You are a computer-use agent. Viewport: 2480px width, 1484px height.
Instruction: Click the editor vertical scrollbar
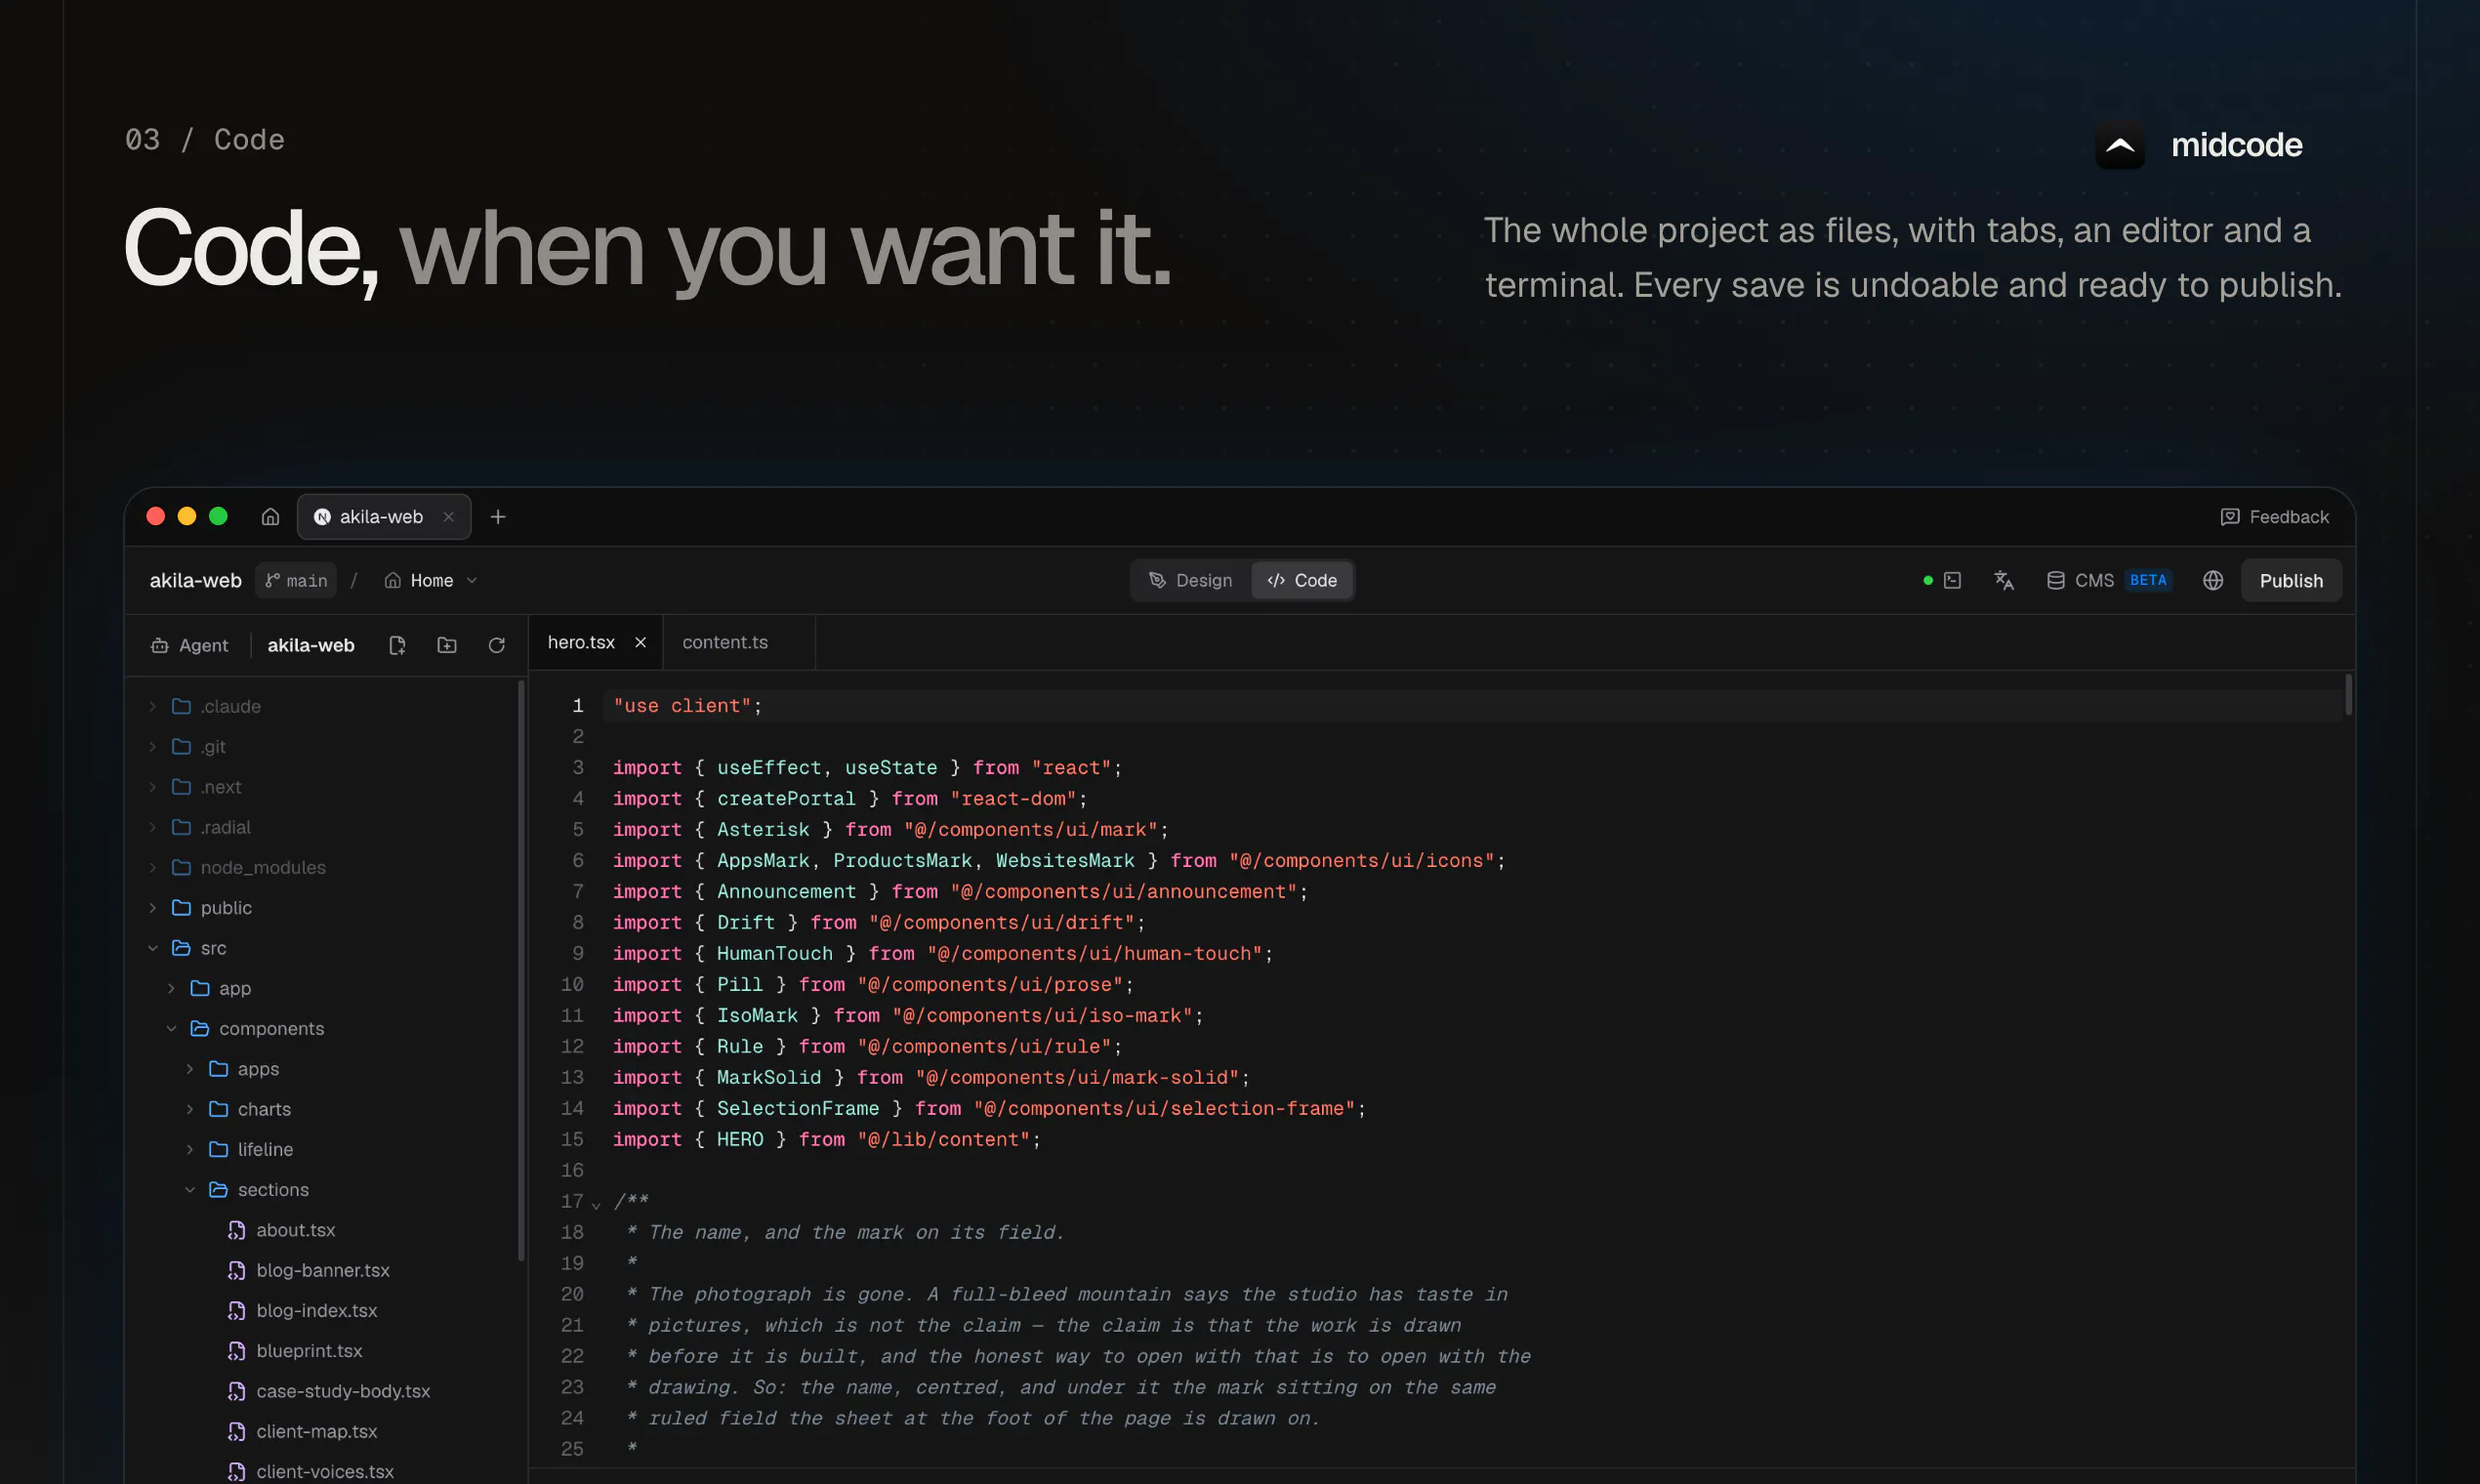(x=2348, y=695)
